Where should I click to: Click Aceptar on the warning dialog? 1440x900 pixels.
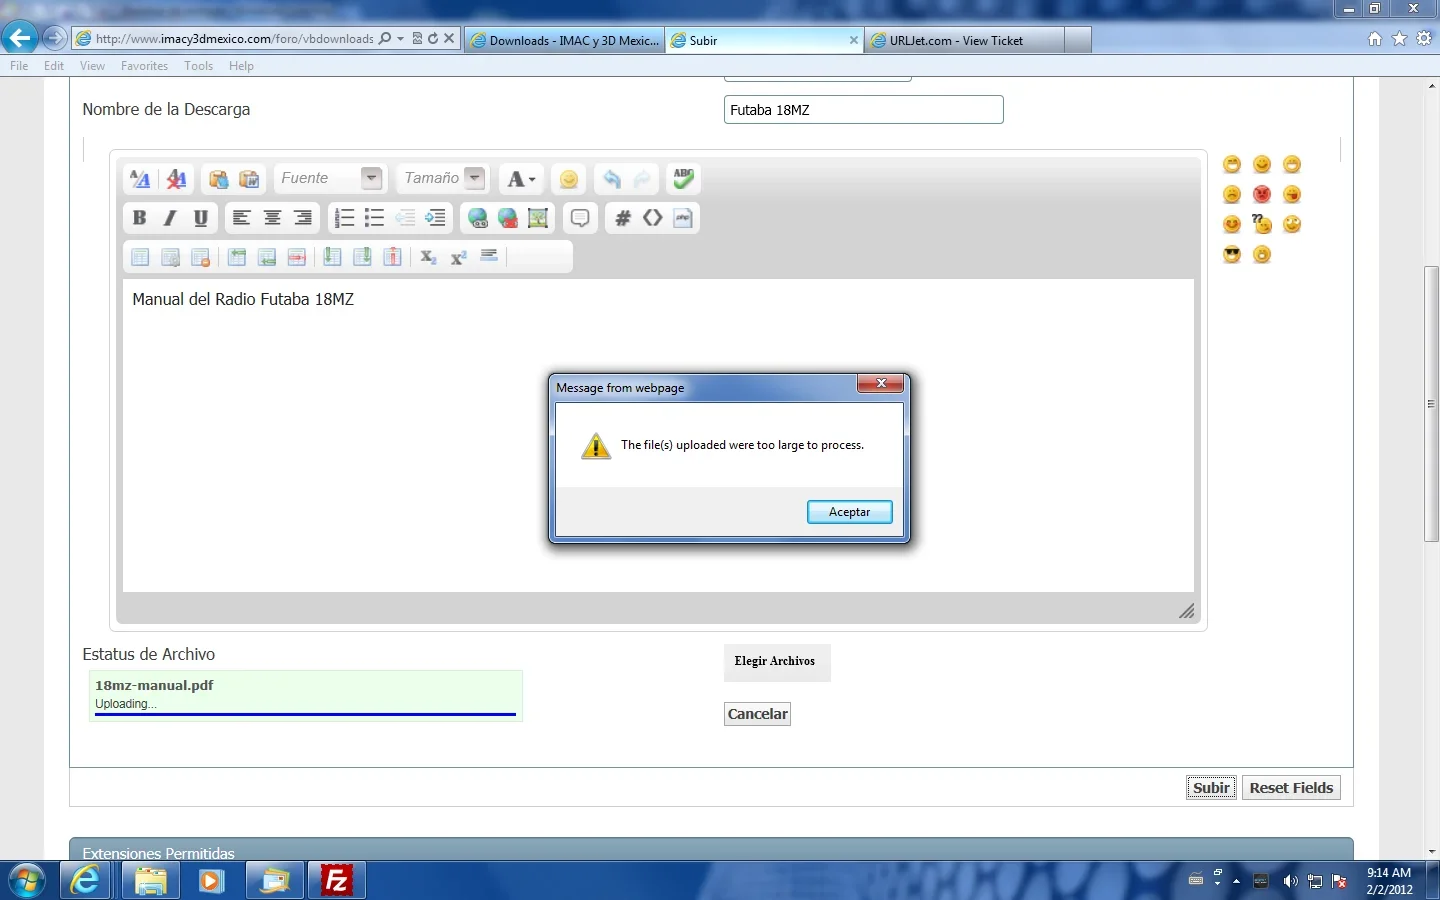pyautogui.click(x=849, y=511)
